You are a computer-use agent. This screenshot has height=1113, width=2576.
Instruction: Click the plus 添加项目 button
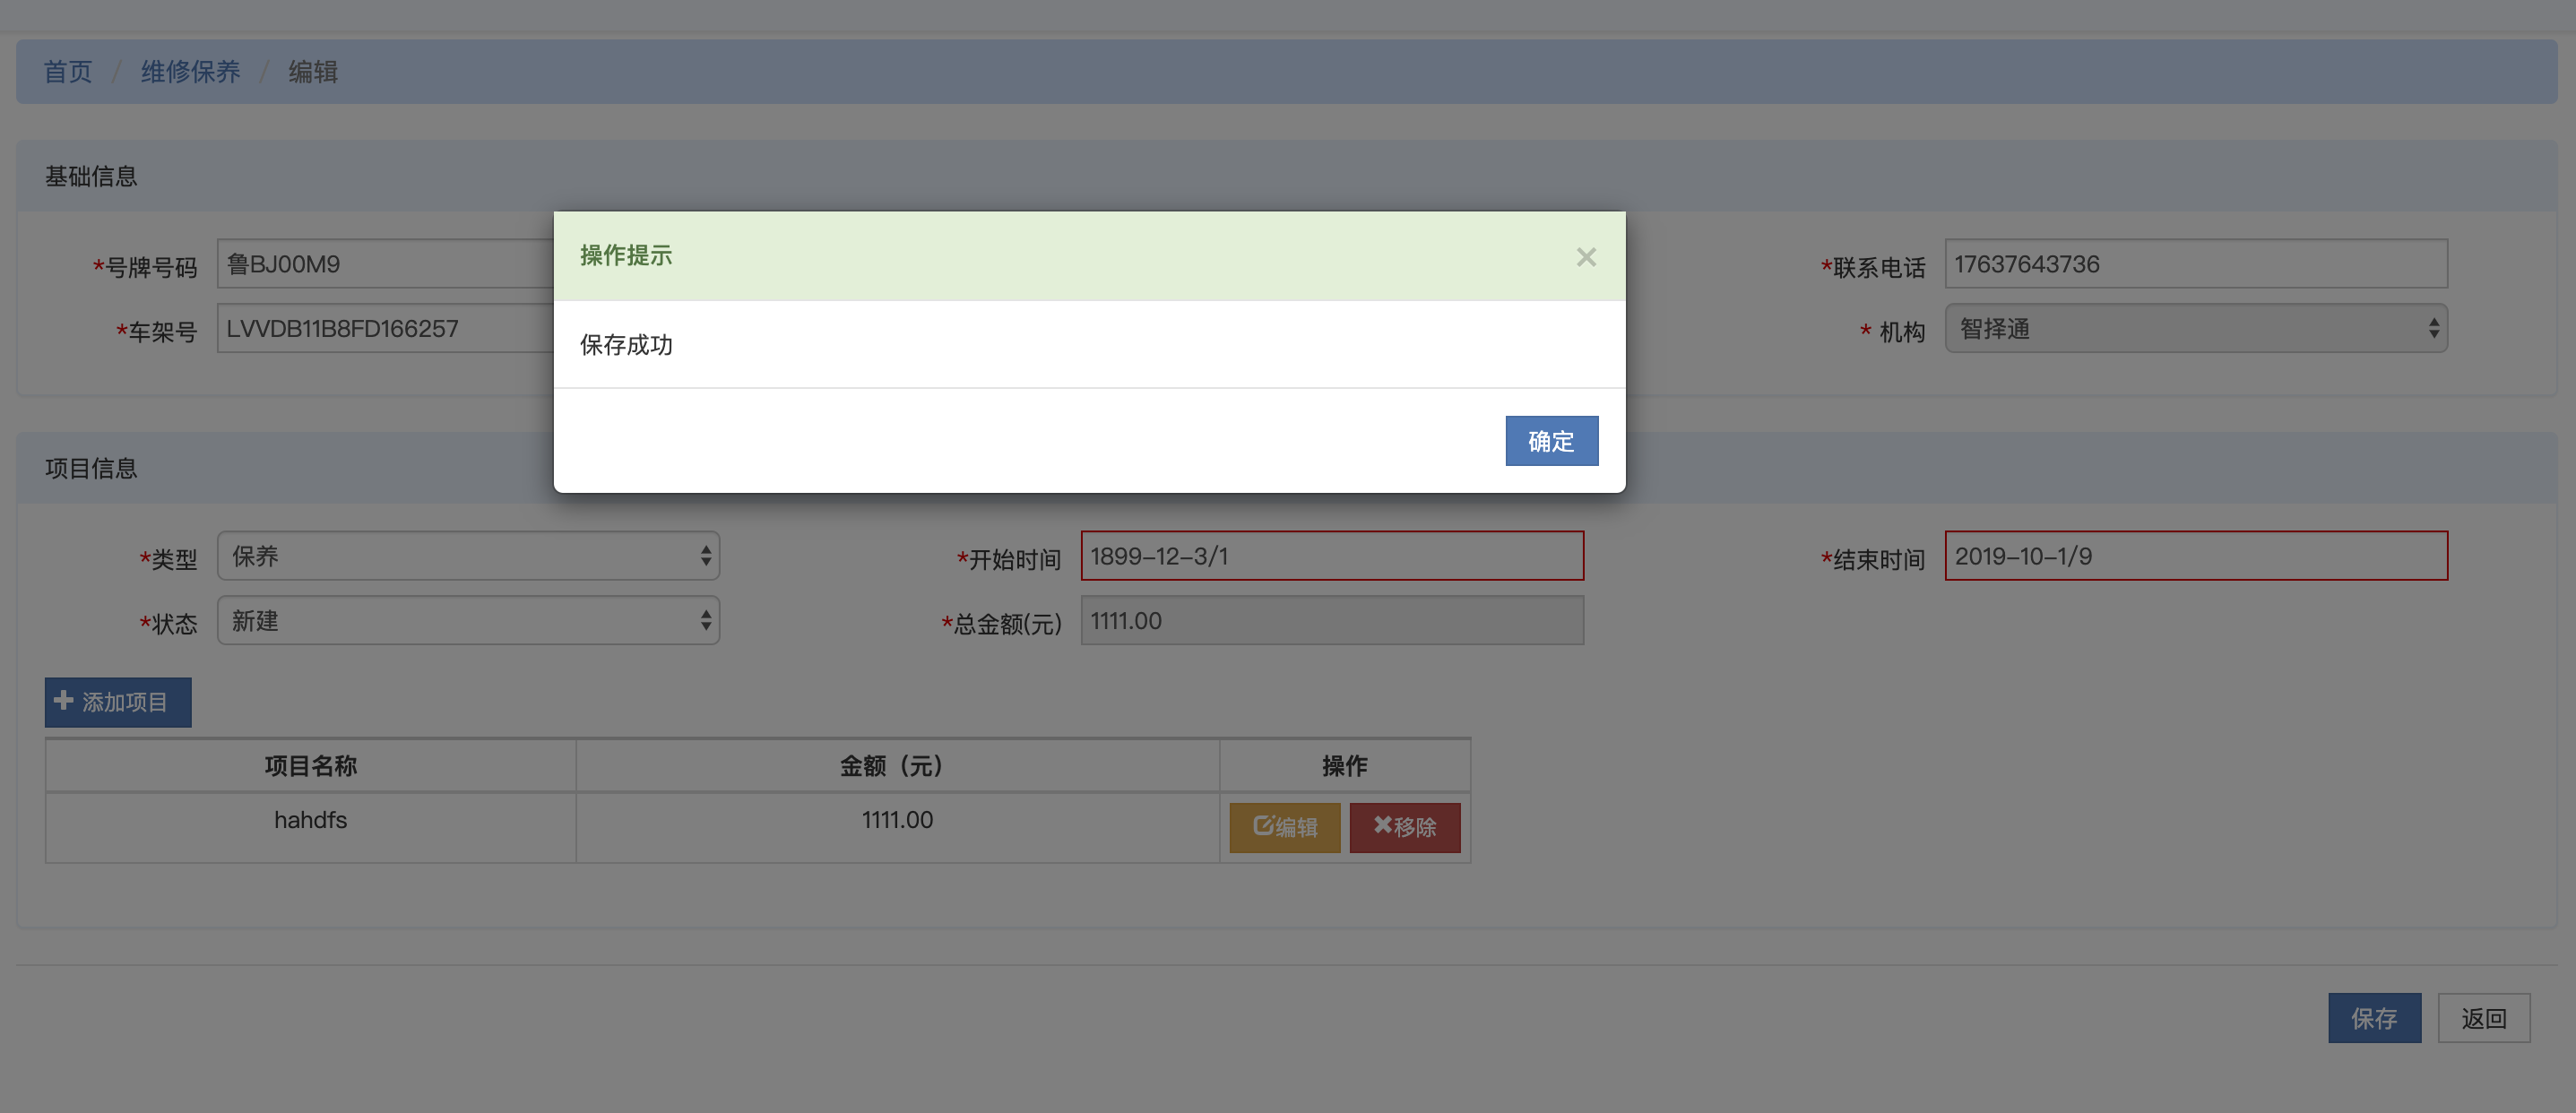(x=118, y=702)
